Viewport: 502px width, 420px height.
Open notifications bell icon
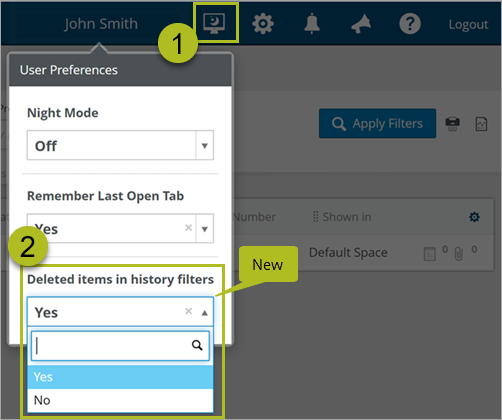(x=312, y=23)
